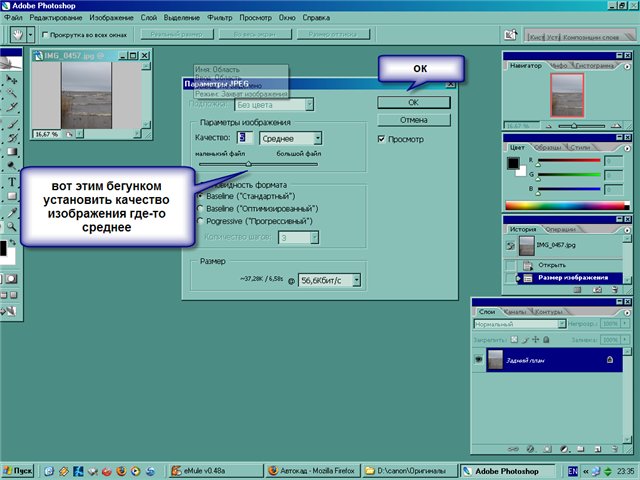Select the Gradient tool in toolbox
640x480 pixels.
tap(11, 151)
